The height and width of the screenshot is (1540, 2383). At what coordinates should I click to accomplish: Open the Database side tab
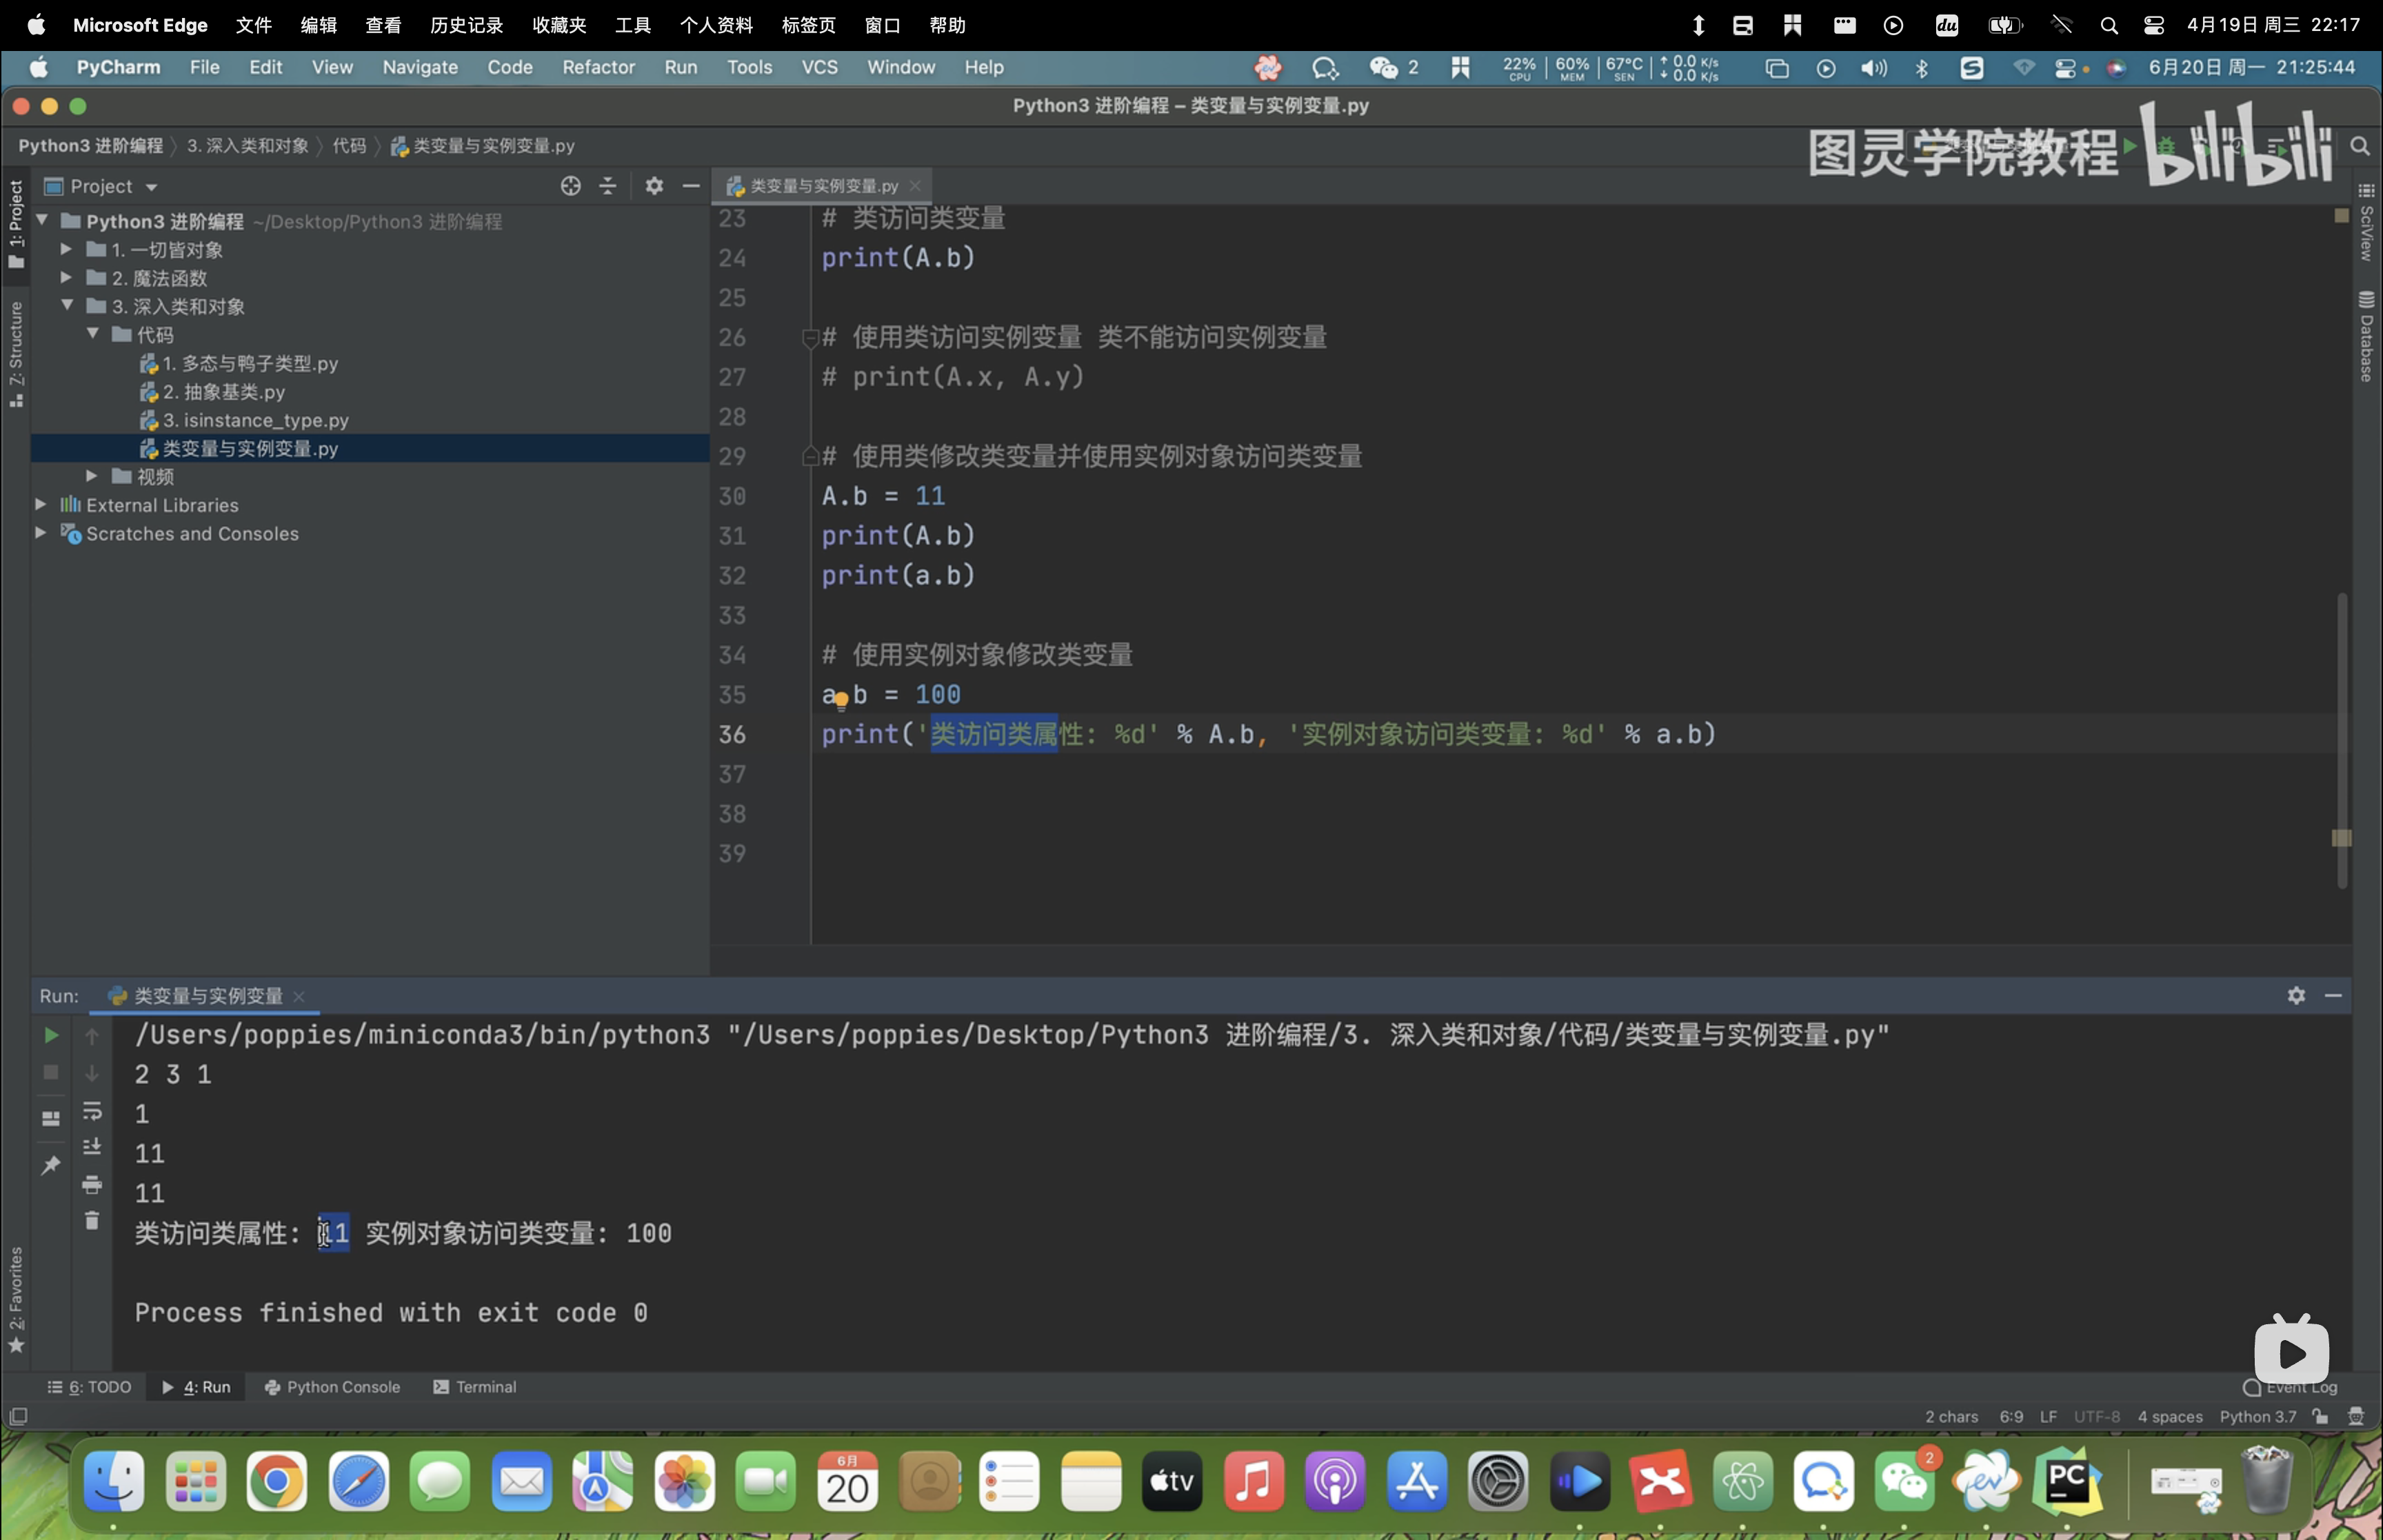click(x=2366, y=336)
